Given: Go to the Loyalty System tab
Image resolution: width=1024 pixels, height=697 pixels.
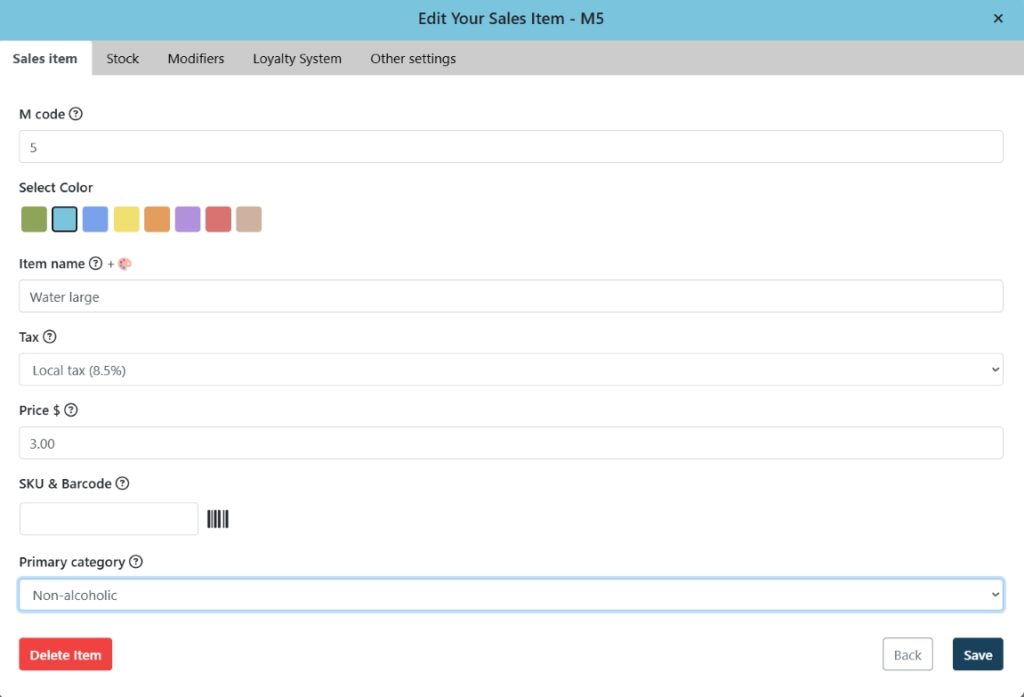Looking at the screenshot, I should click(297, 59).
